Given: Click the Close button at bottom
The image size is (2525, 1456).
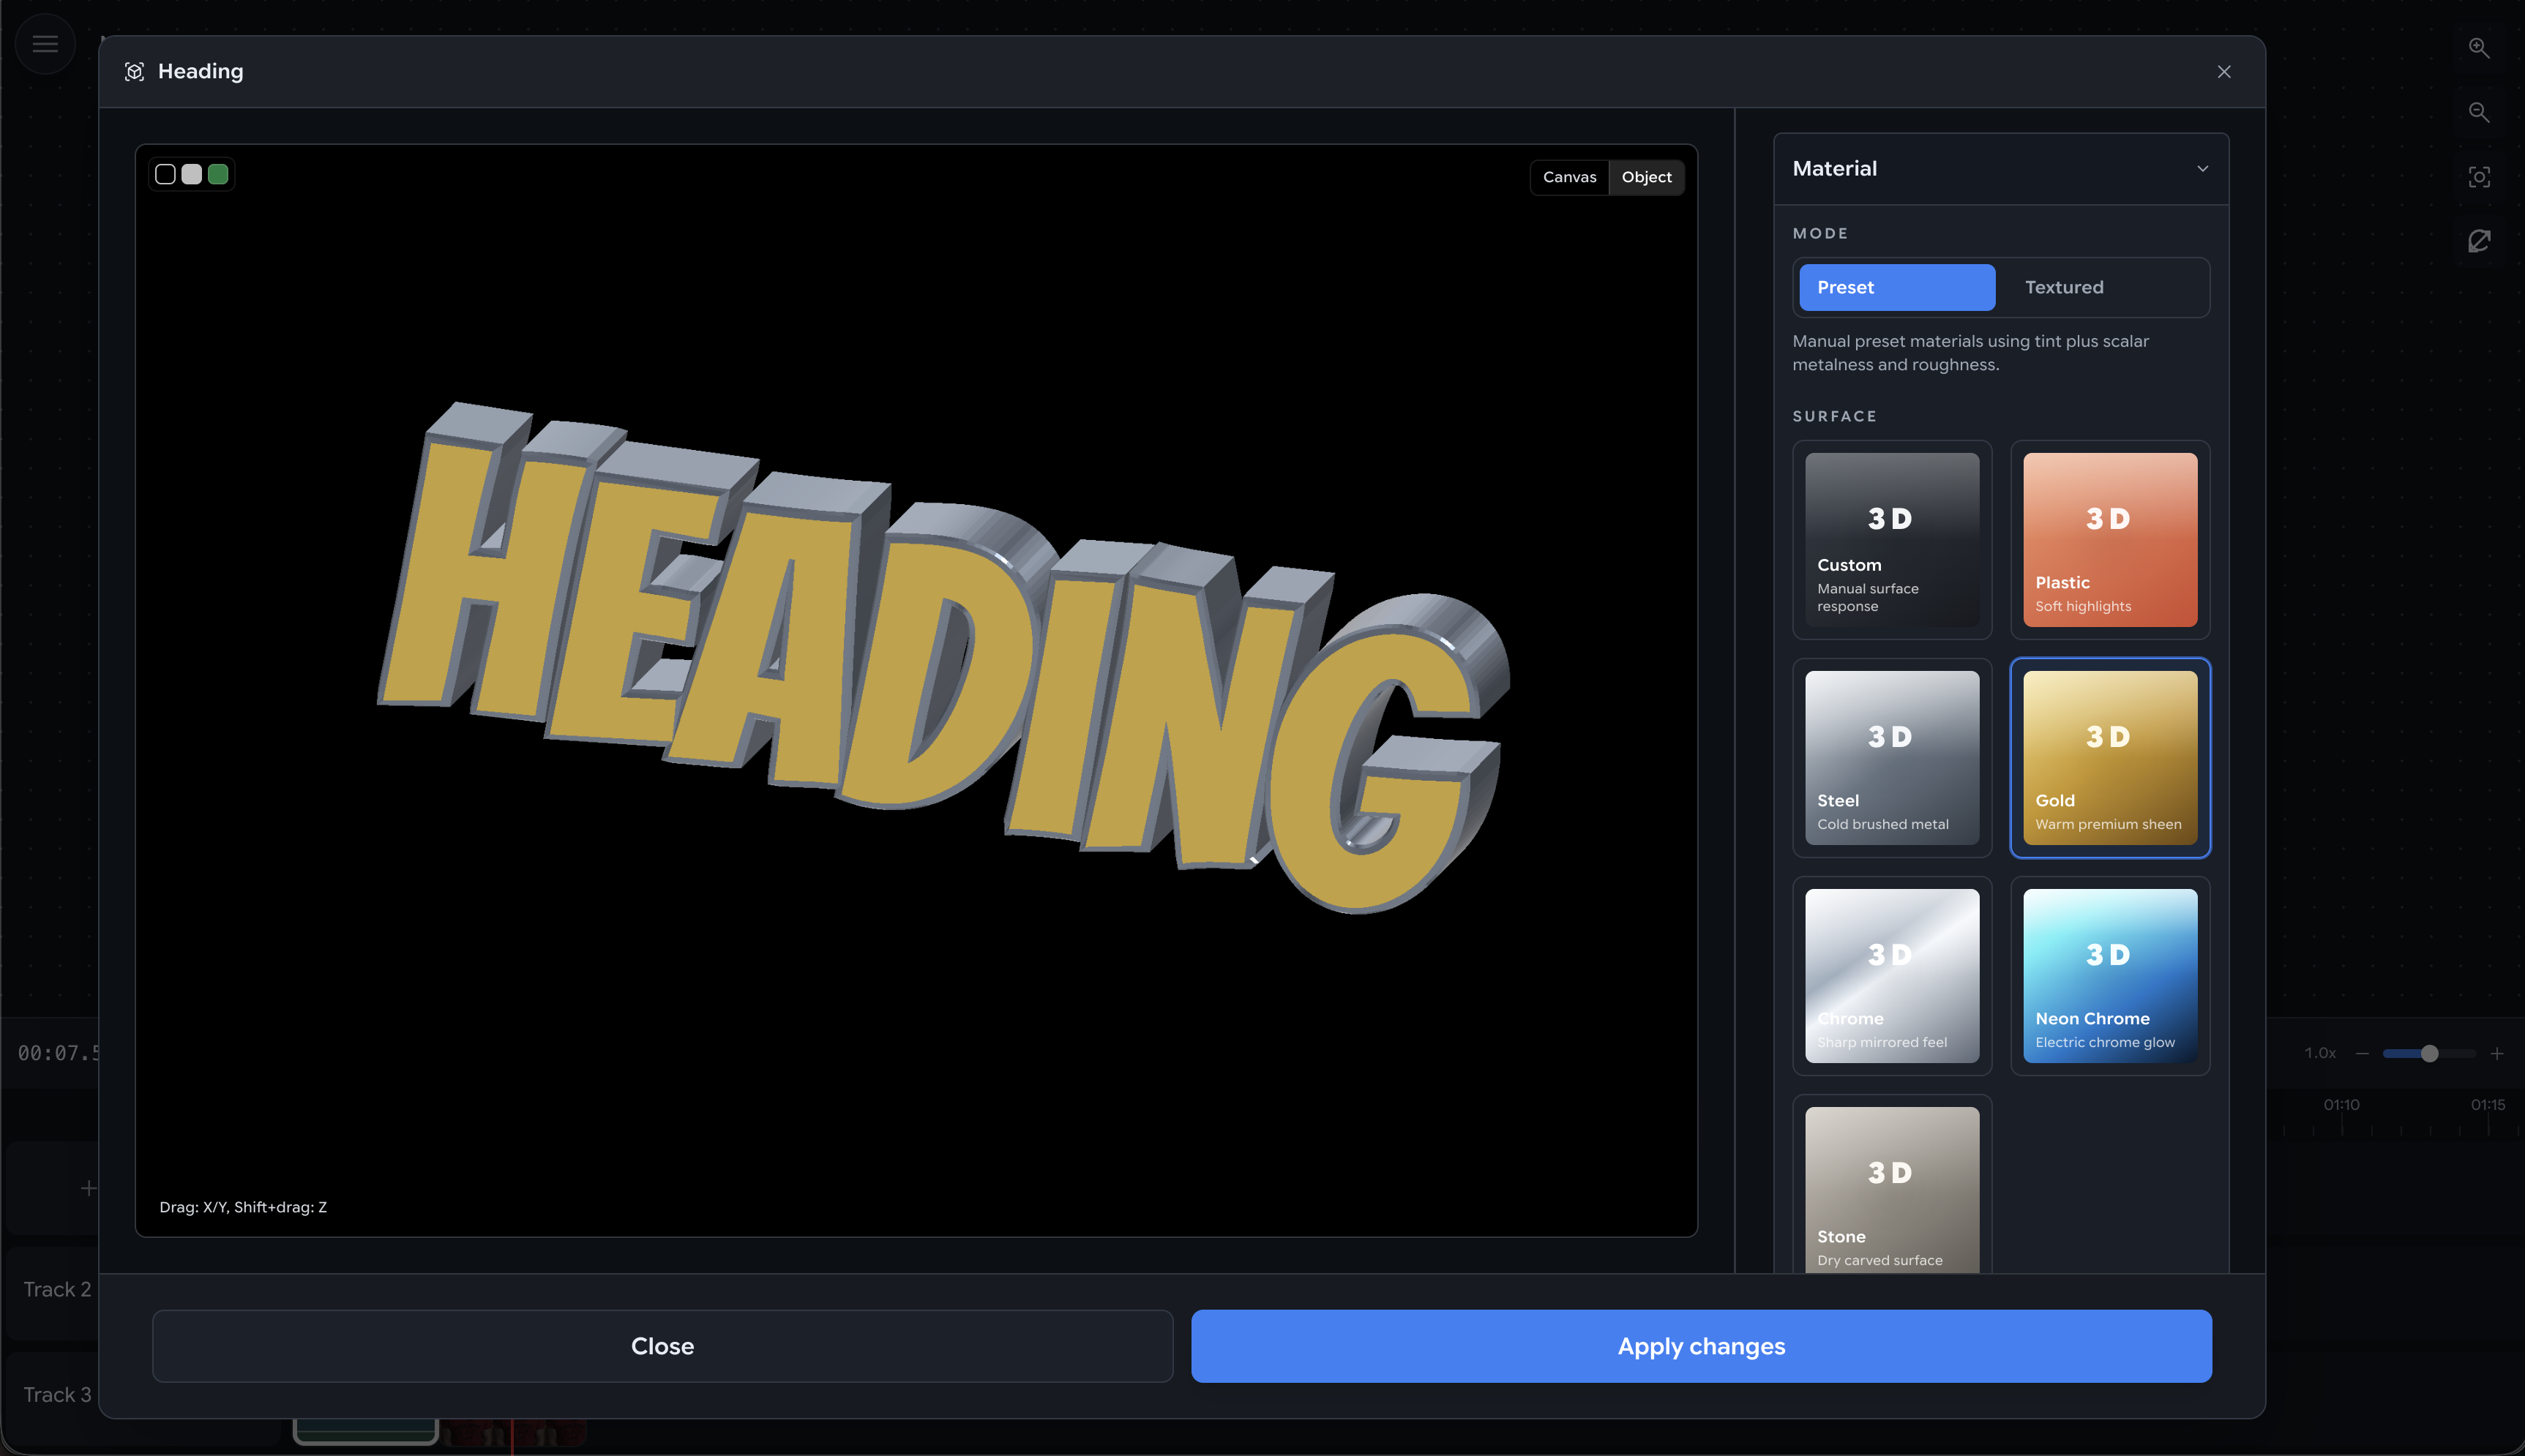Looking at the screenshot, I should pyautogui.click(x=662, y=1346).
